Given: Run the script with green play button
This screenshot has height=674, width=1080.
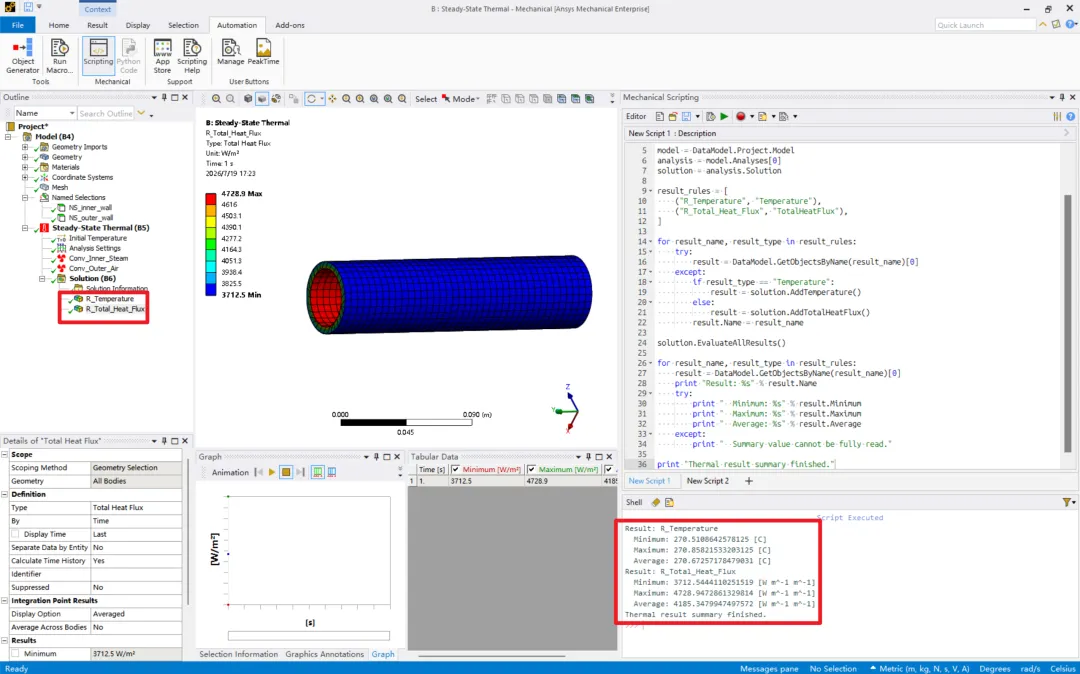Looking at the screenshot, I should (x=724, y=116).
